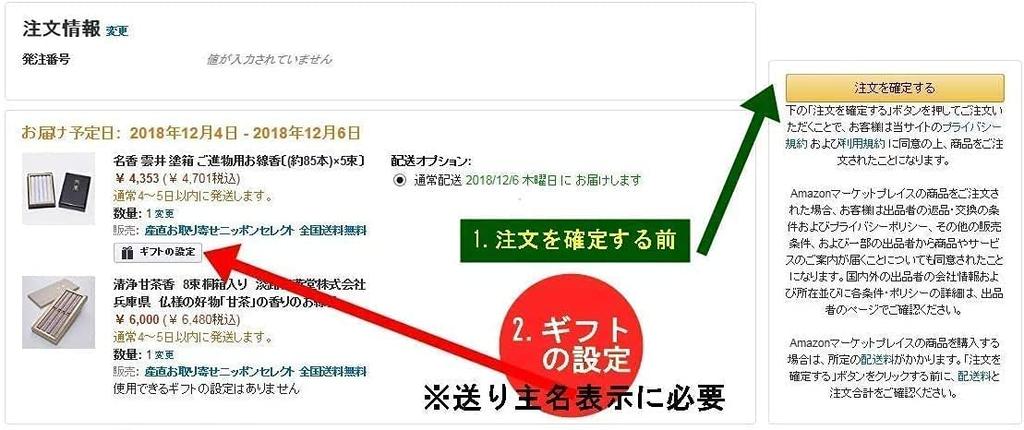Click the gift box icon in ギフトの設定
The width and height of the screenshot is (1024, 430).
[x=128, y=252]
